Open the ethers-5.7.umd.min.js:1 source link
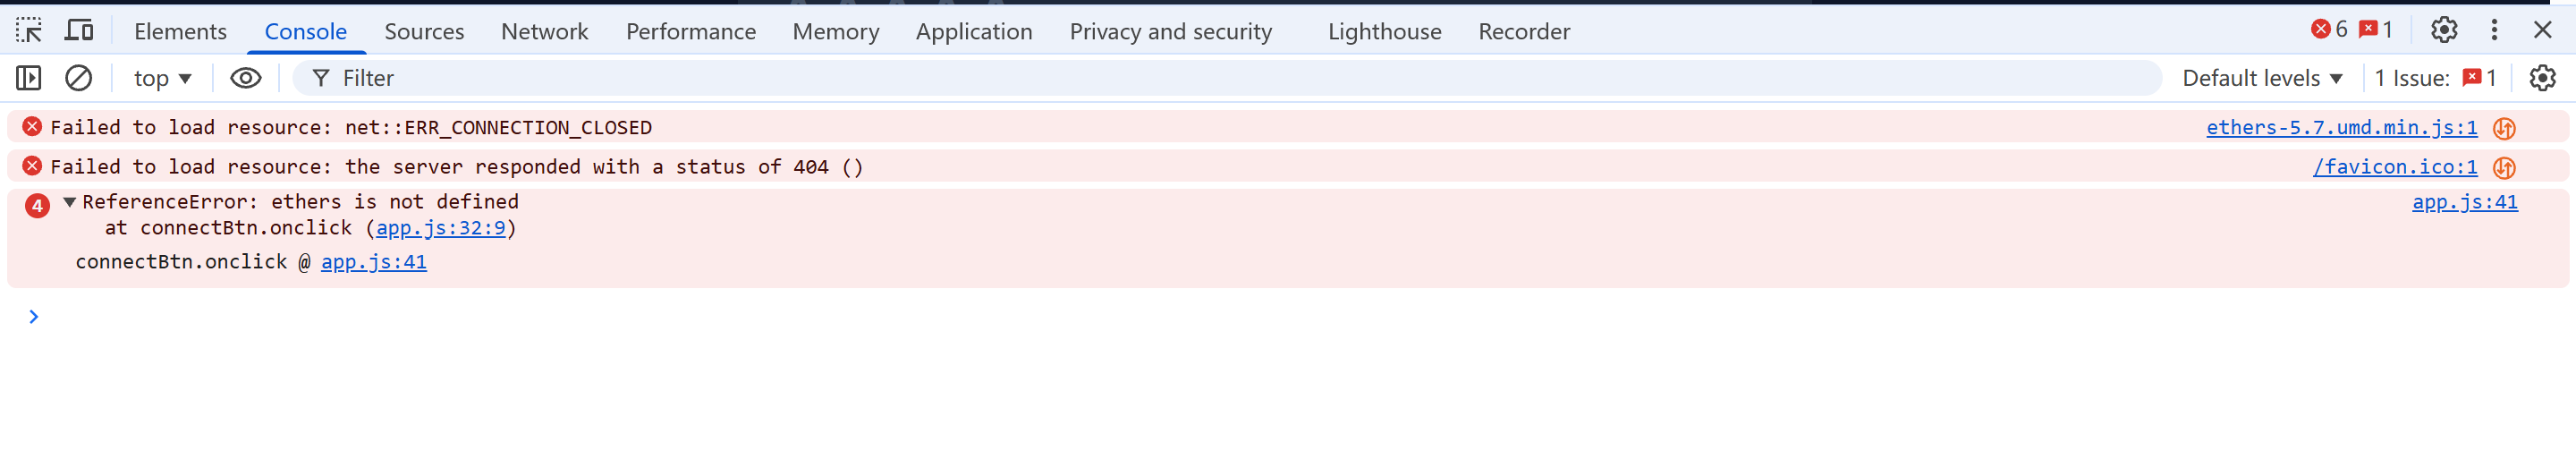This screenshot has height=476, width=2576. [x=2341, y=128]
